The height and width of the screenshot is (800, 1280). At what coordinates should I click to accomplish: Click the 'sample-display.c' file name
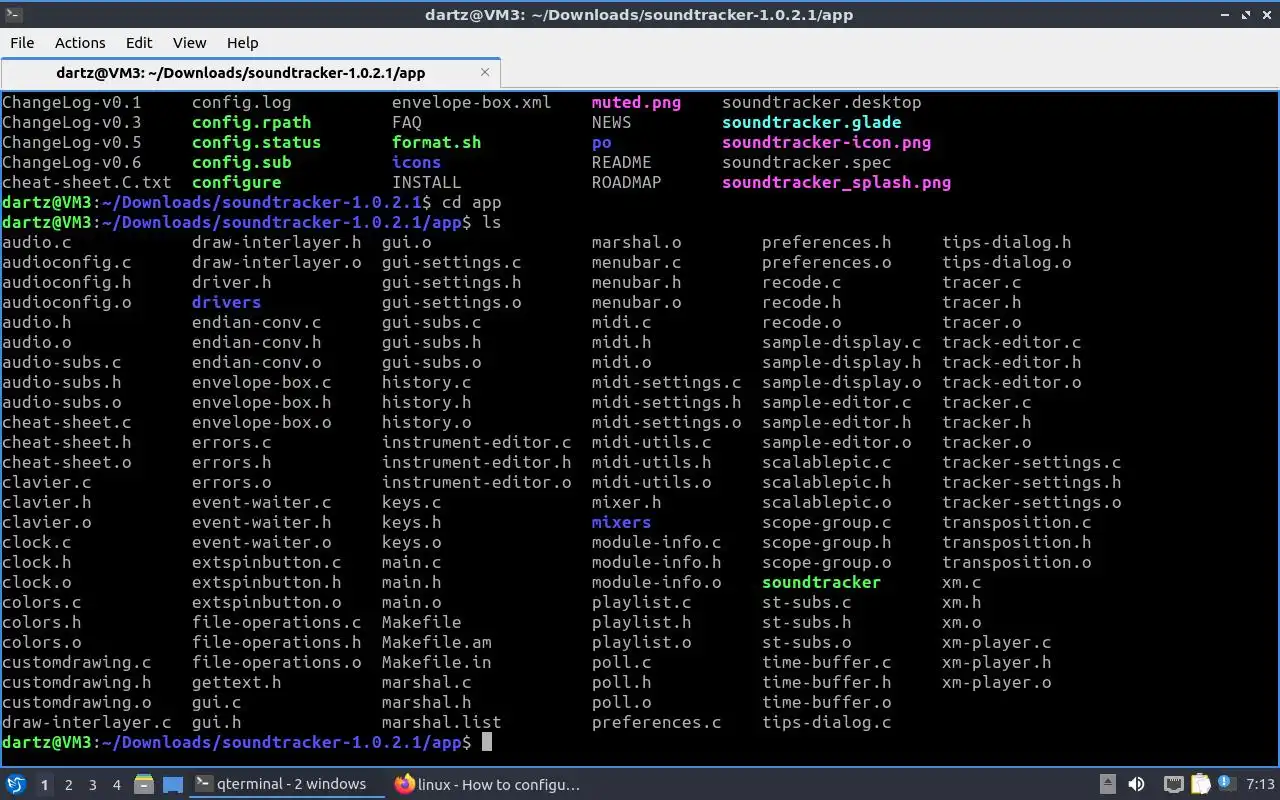pos(842,342)
